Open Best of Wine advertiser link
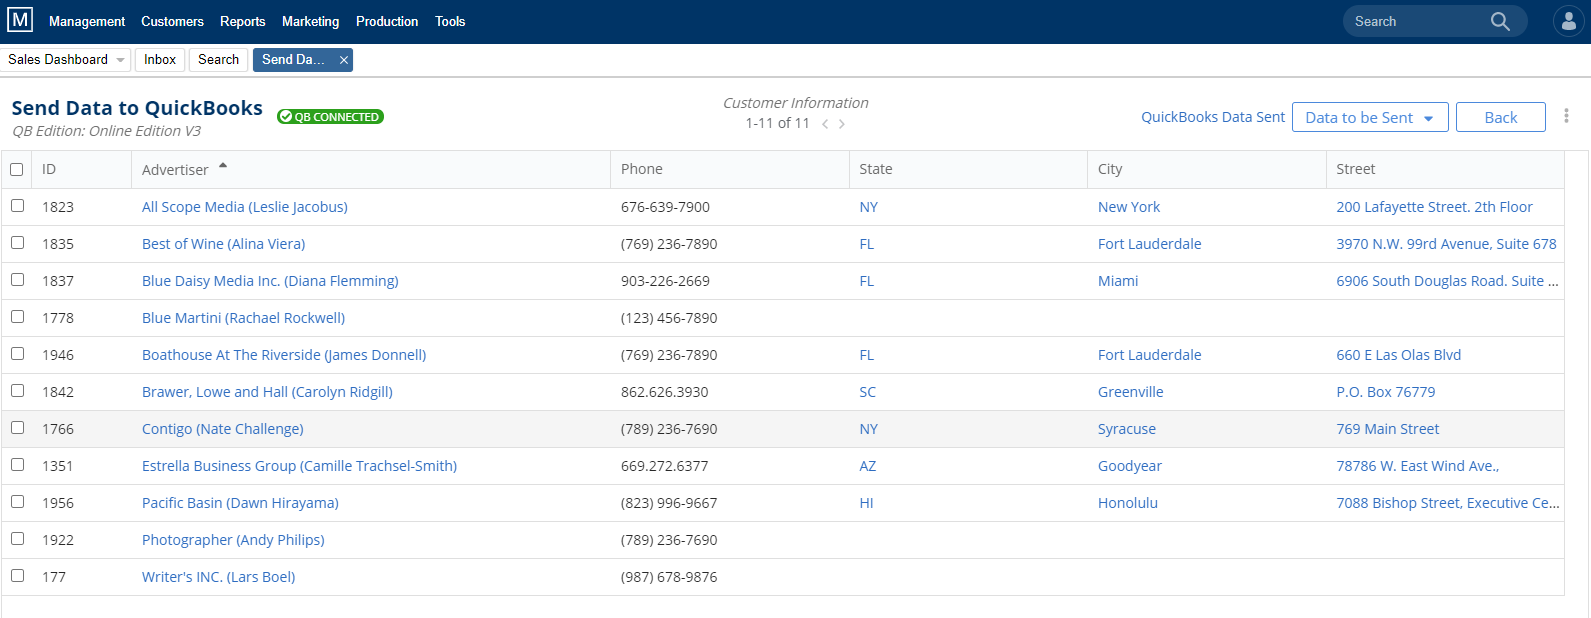Image resolution: width=1591 pixels, height=618 pixels. click(x=223, y=244)
